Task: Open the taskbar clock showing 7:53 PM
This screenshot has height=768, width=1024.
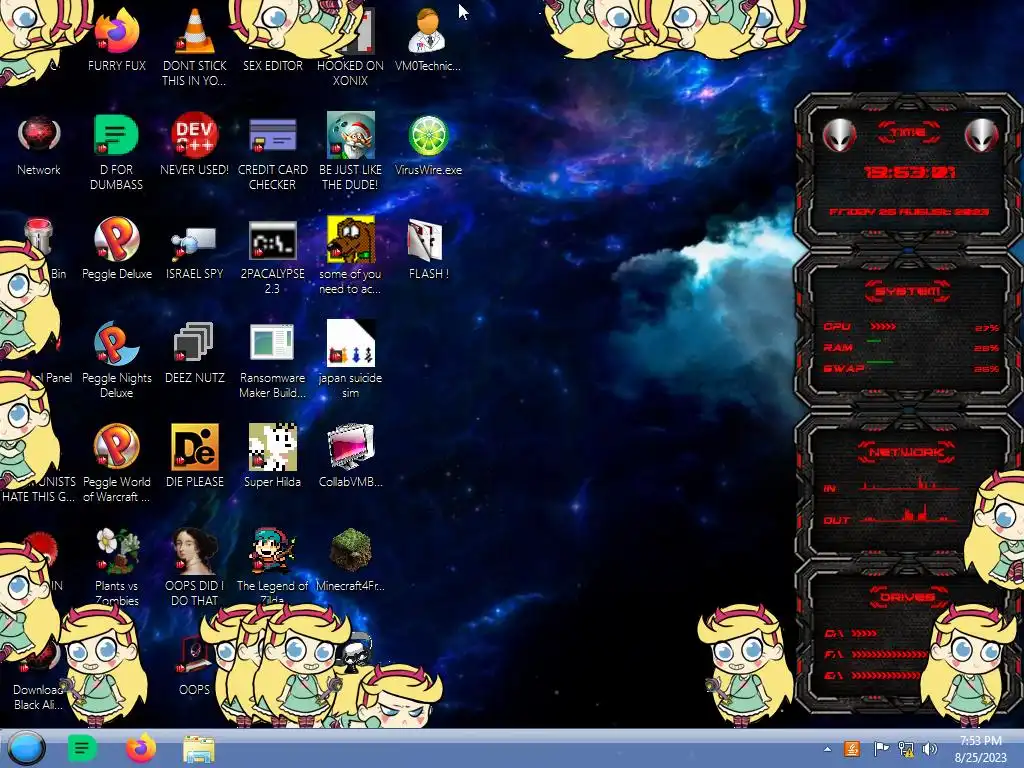Action: tap(980, 749)
